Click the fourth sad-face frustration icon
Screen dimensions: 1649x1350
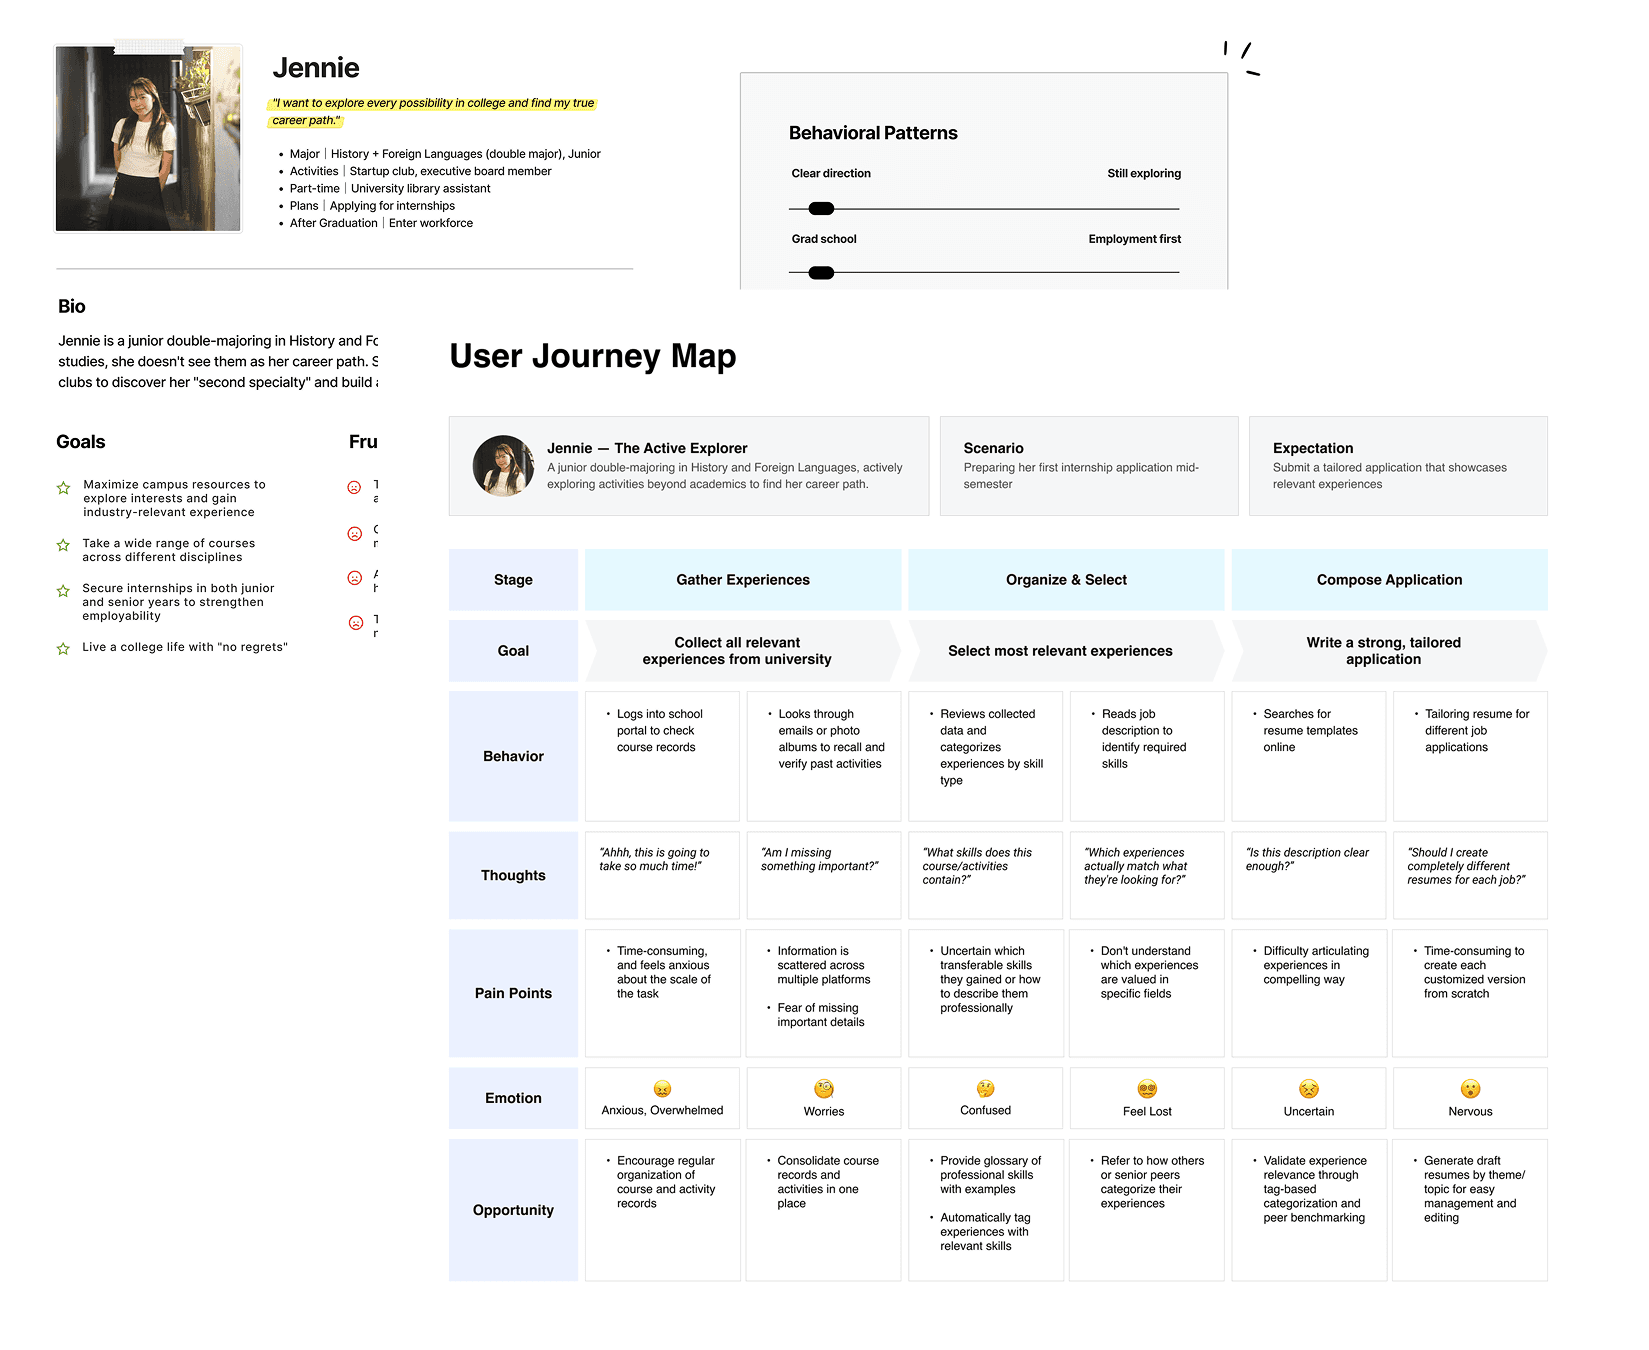coord(355,623)
